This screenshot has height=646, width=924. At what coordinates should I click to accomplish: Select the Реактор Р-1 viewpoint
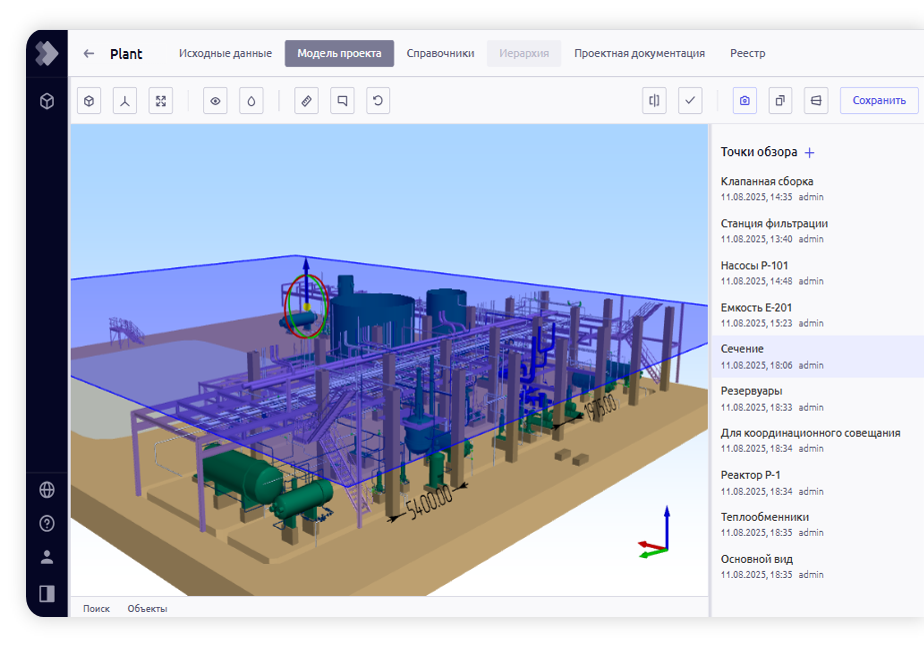point(818,483)
